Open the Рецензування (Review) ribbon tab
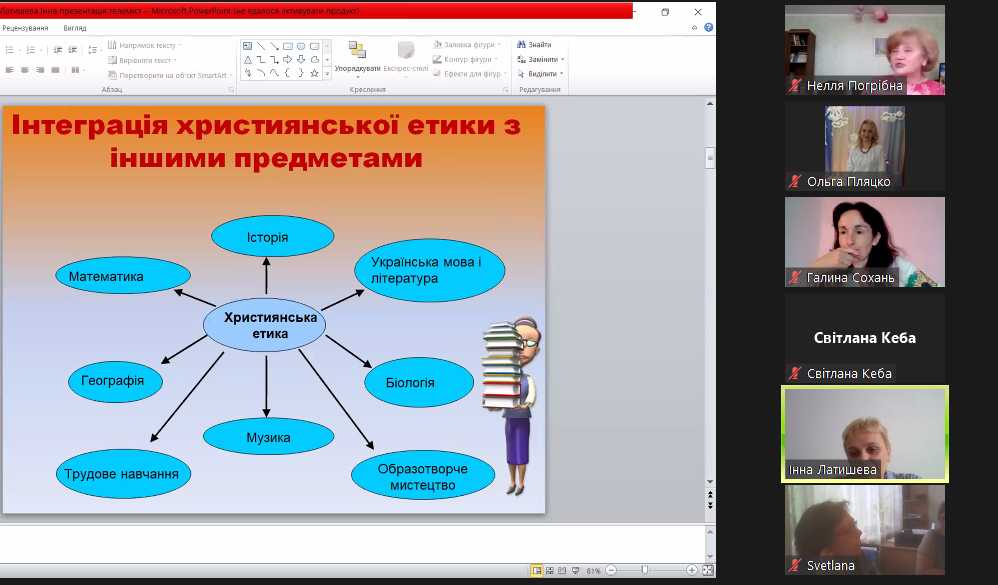998x585 pixels. pos(25,28)
